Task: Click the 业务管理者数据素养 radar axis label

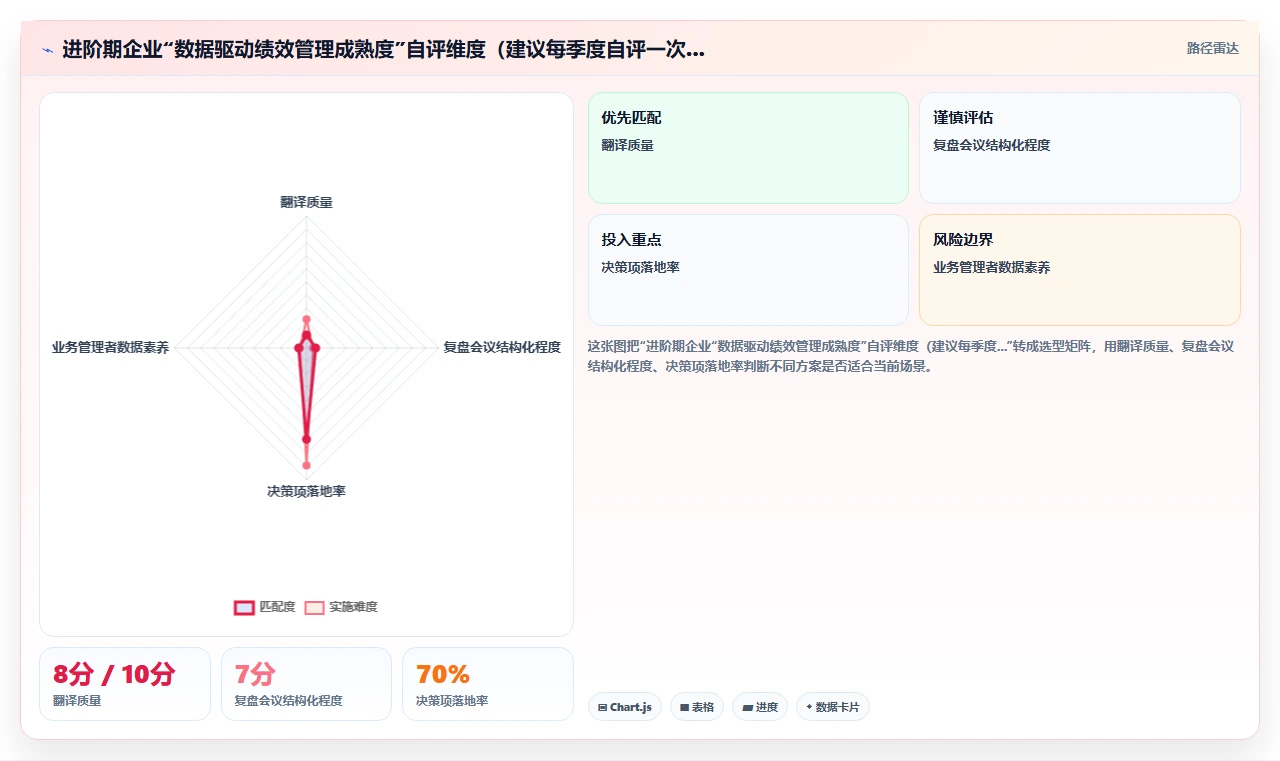Action: click(x=111, y=348)
